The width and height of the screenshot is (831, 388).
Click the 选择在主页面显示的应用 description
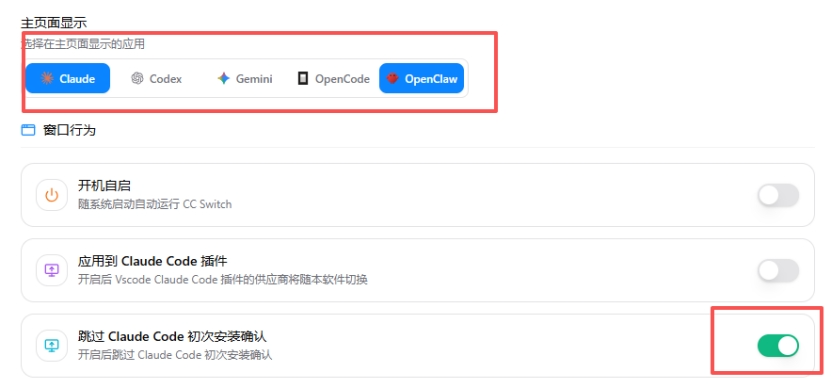pos(83,44)
